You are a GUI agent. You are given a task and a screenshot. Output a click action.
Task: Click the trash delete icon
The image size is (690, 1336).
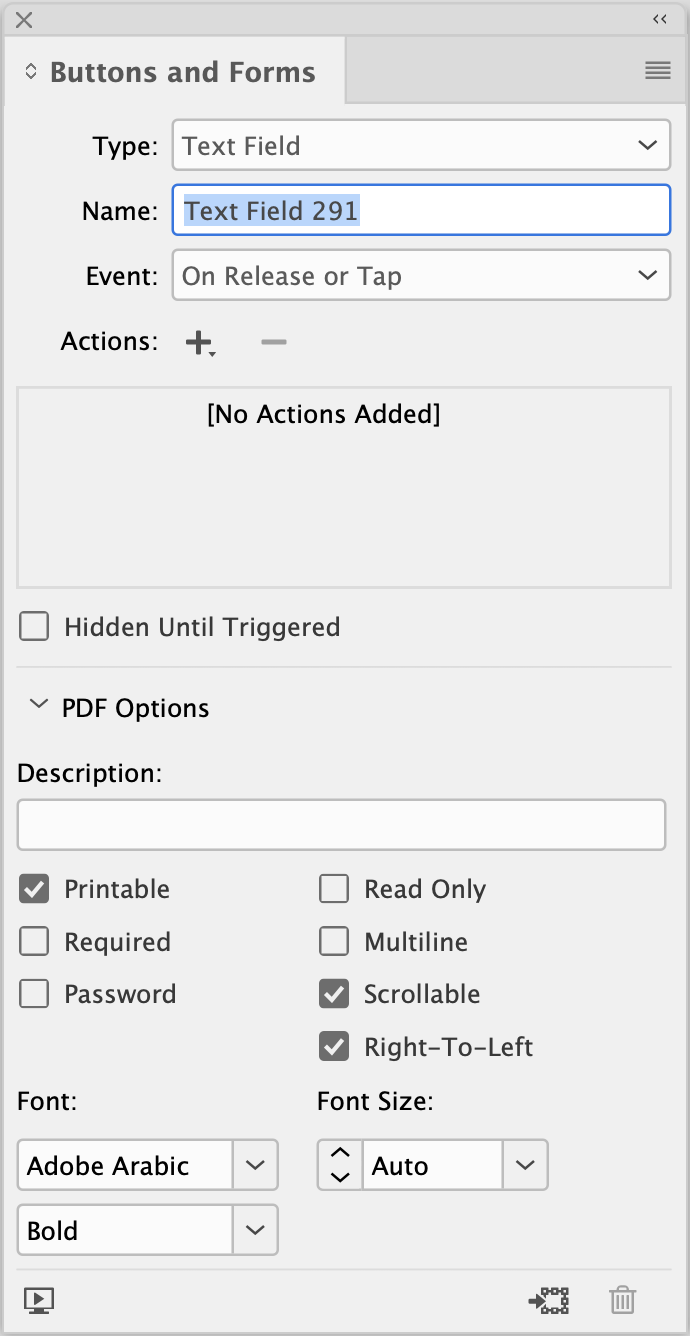click(x=622, y=1300)
